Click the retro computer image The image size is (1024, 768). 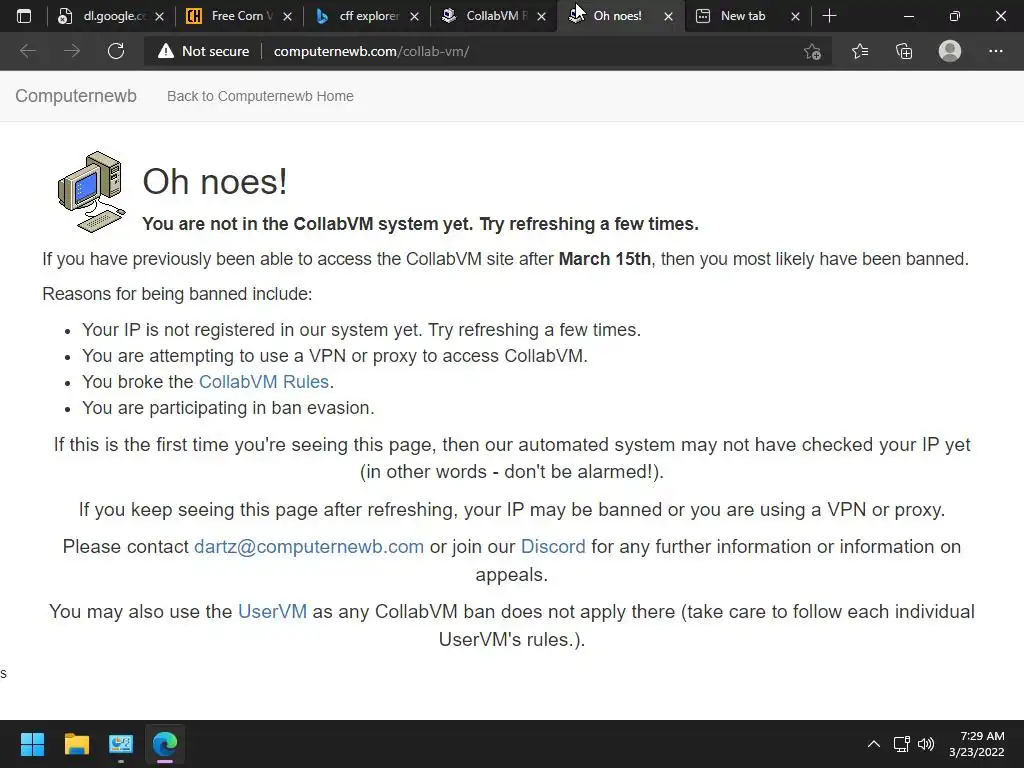pyautogui.click(x=91, y=192)
